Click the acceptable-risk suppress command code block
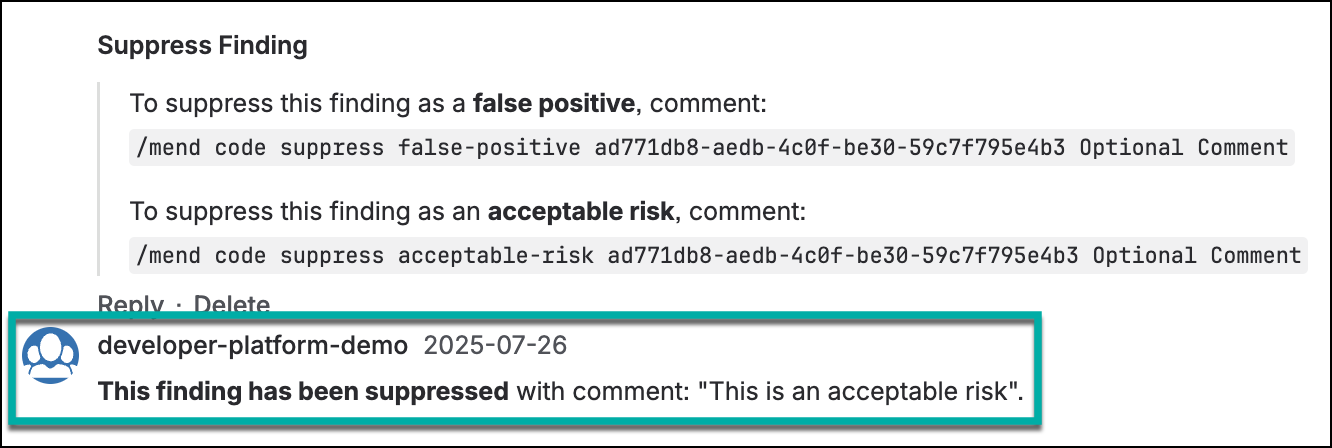 click(717, 255)
